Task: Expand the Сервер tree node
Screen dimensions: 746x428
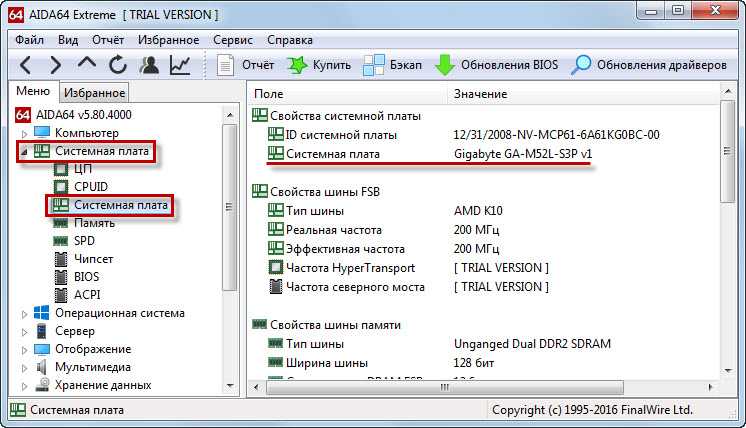Action: [x=24, y=332]
